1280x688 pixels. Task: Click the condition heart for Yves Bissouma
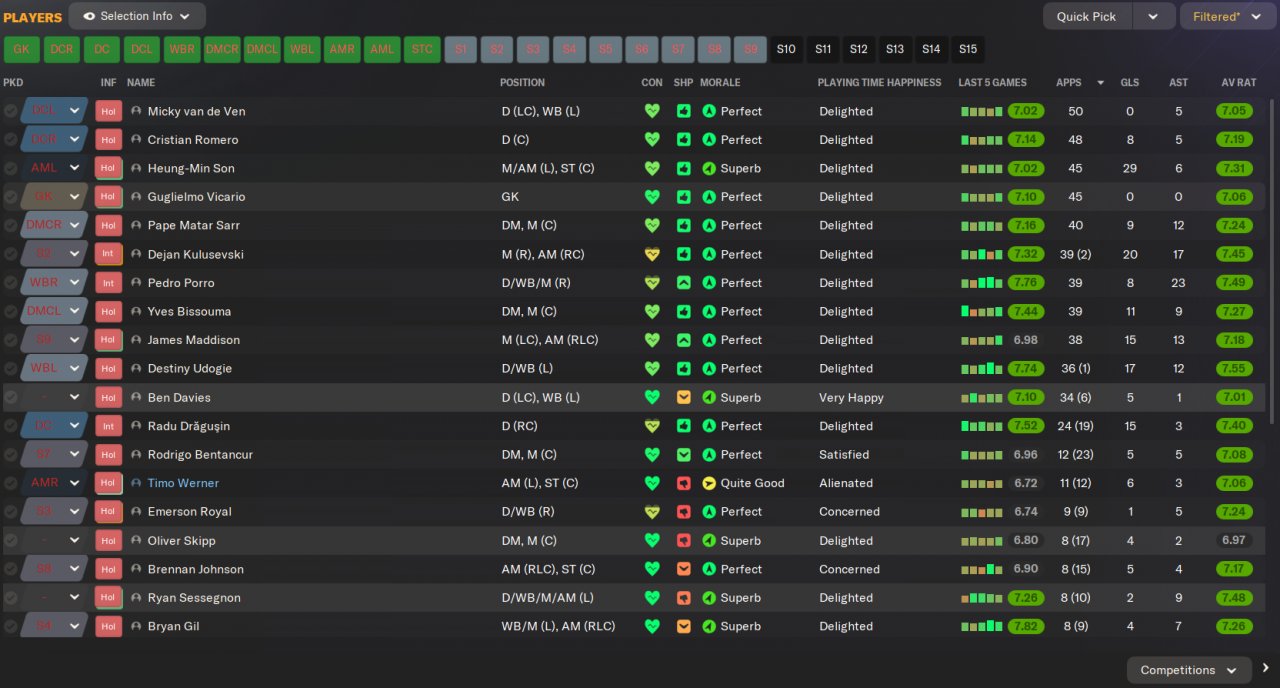pos(652,311)
